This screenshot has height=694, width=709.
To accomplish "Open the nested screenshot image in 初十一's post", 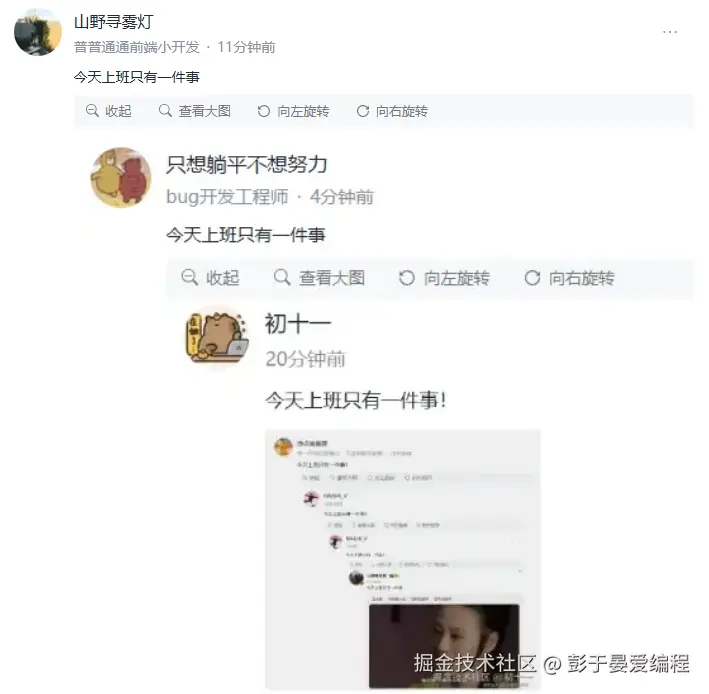I will click(x=403, y=560).
